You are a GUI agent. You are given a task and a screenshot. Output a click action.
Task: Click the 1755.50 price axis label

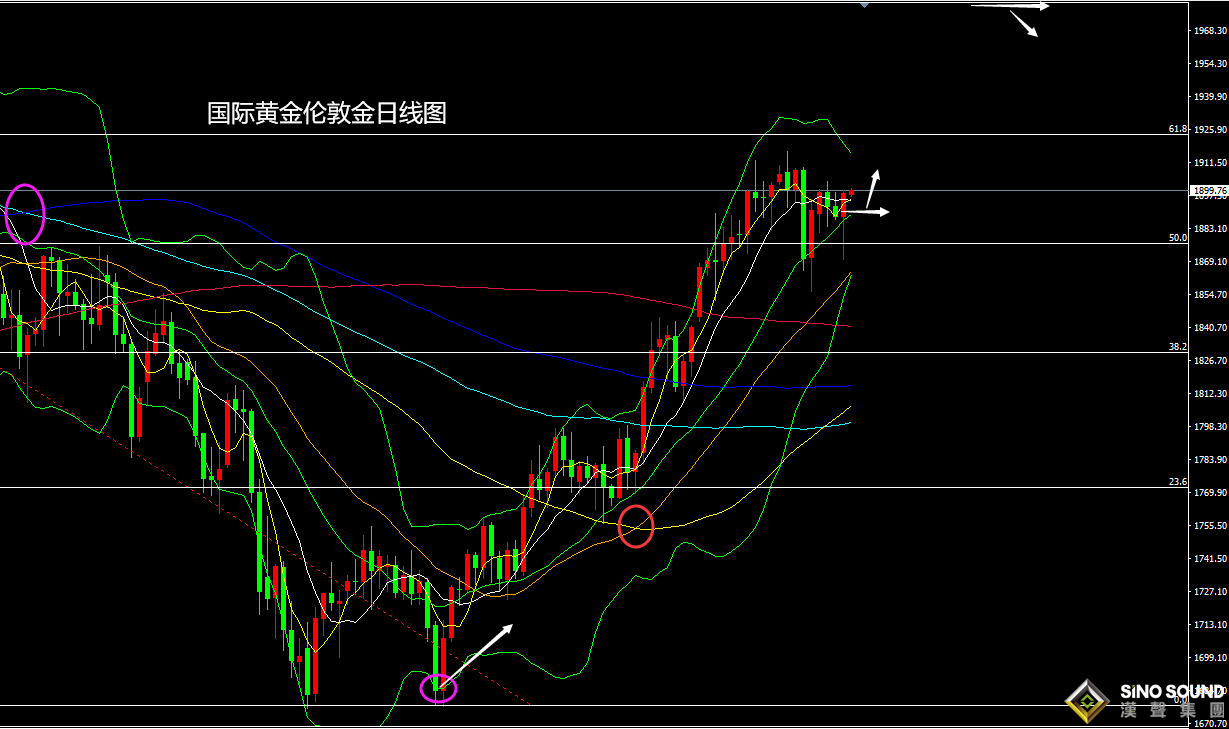point(1210,526)
